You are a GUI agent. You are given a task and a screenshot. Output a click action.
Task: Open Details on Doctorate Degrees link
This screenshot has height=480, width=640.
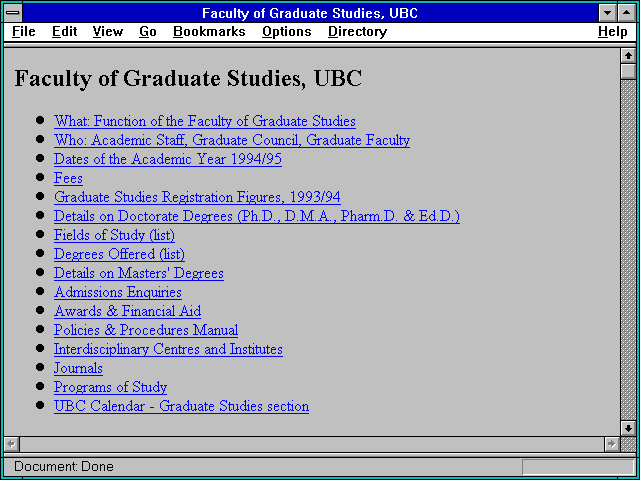[x=257, y=216]
